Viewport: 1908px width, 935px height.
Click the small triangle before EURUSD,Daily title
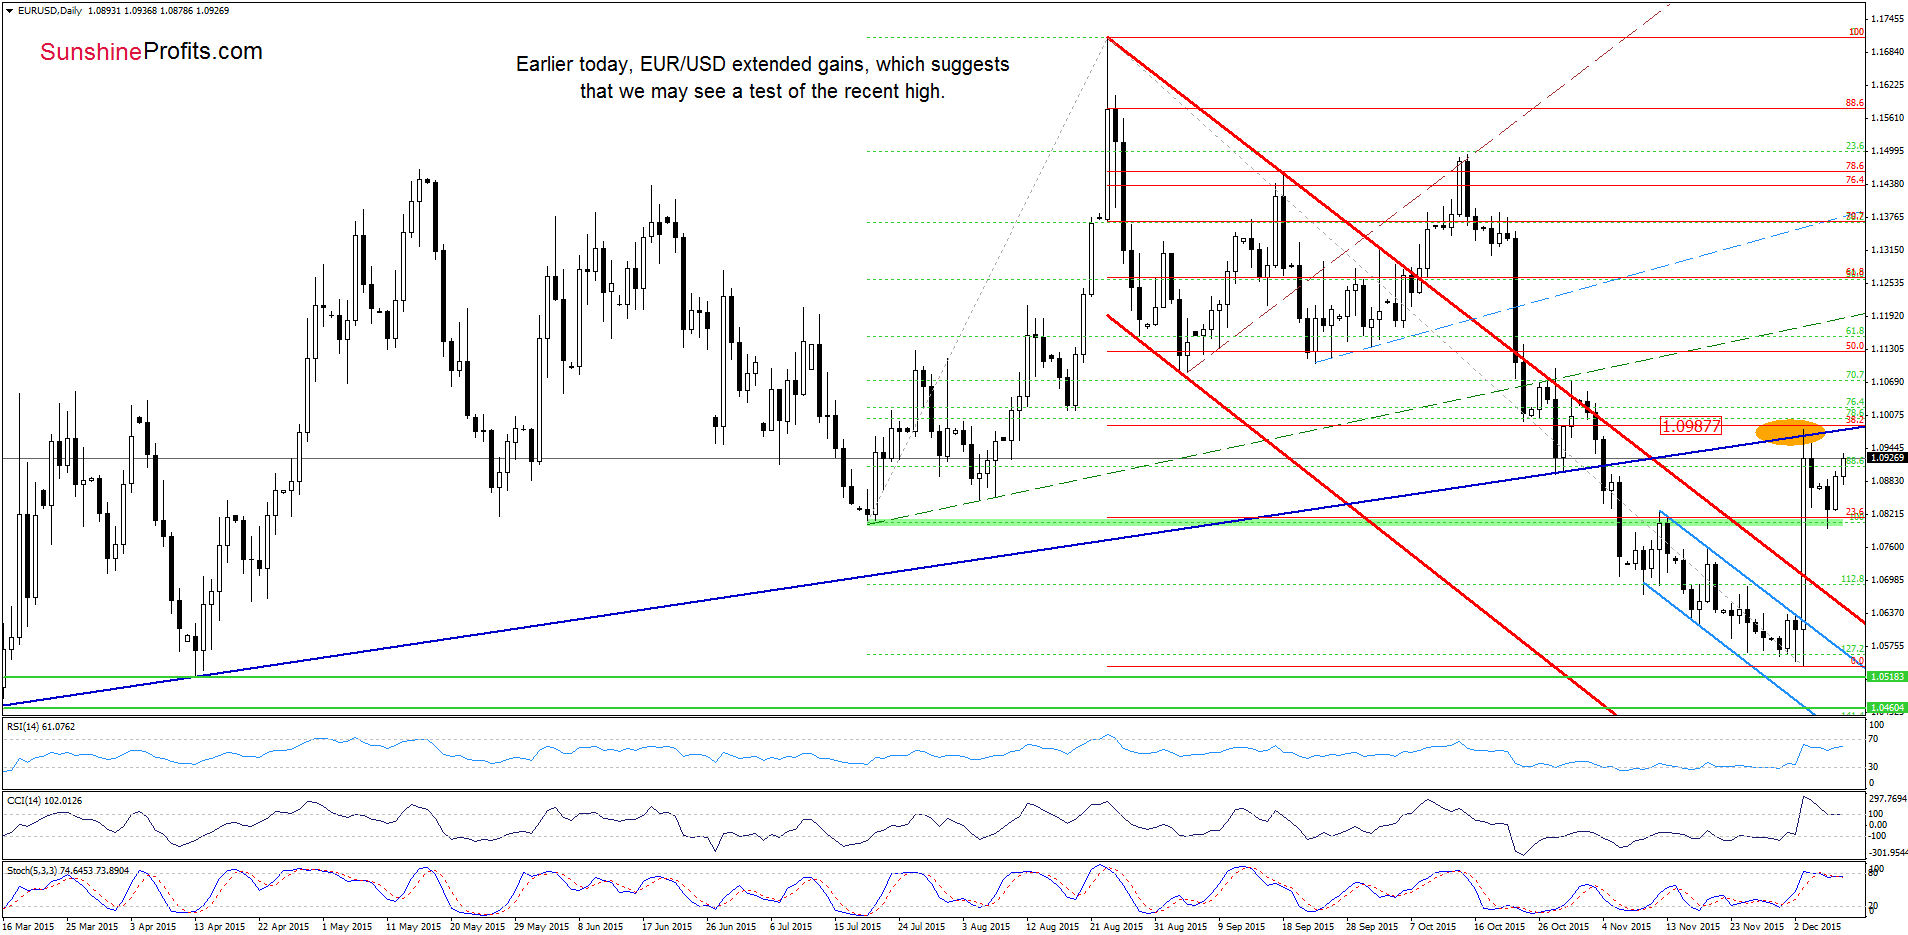pos(9,10)
